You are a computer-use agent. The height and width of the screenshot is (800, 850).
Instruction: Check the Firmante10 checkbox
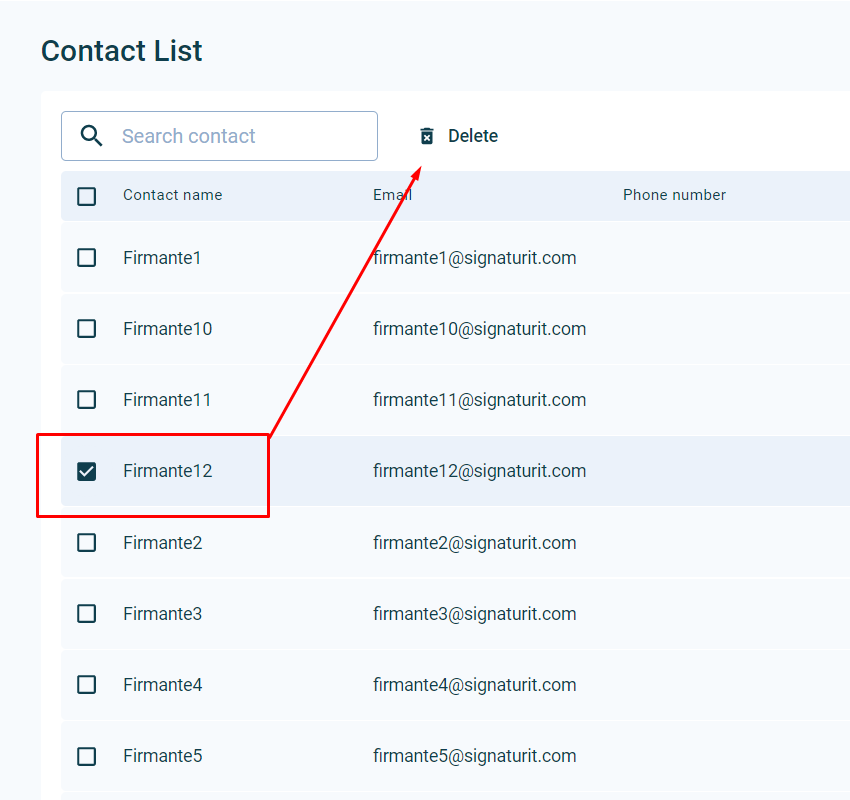(x=87, y=329)
